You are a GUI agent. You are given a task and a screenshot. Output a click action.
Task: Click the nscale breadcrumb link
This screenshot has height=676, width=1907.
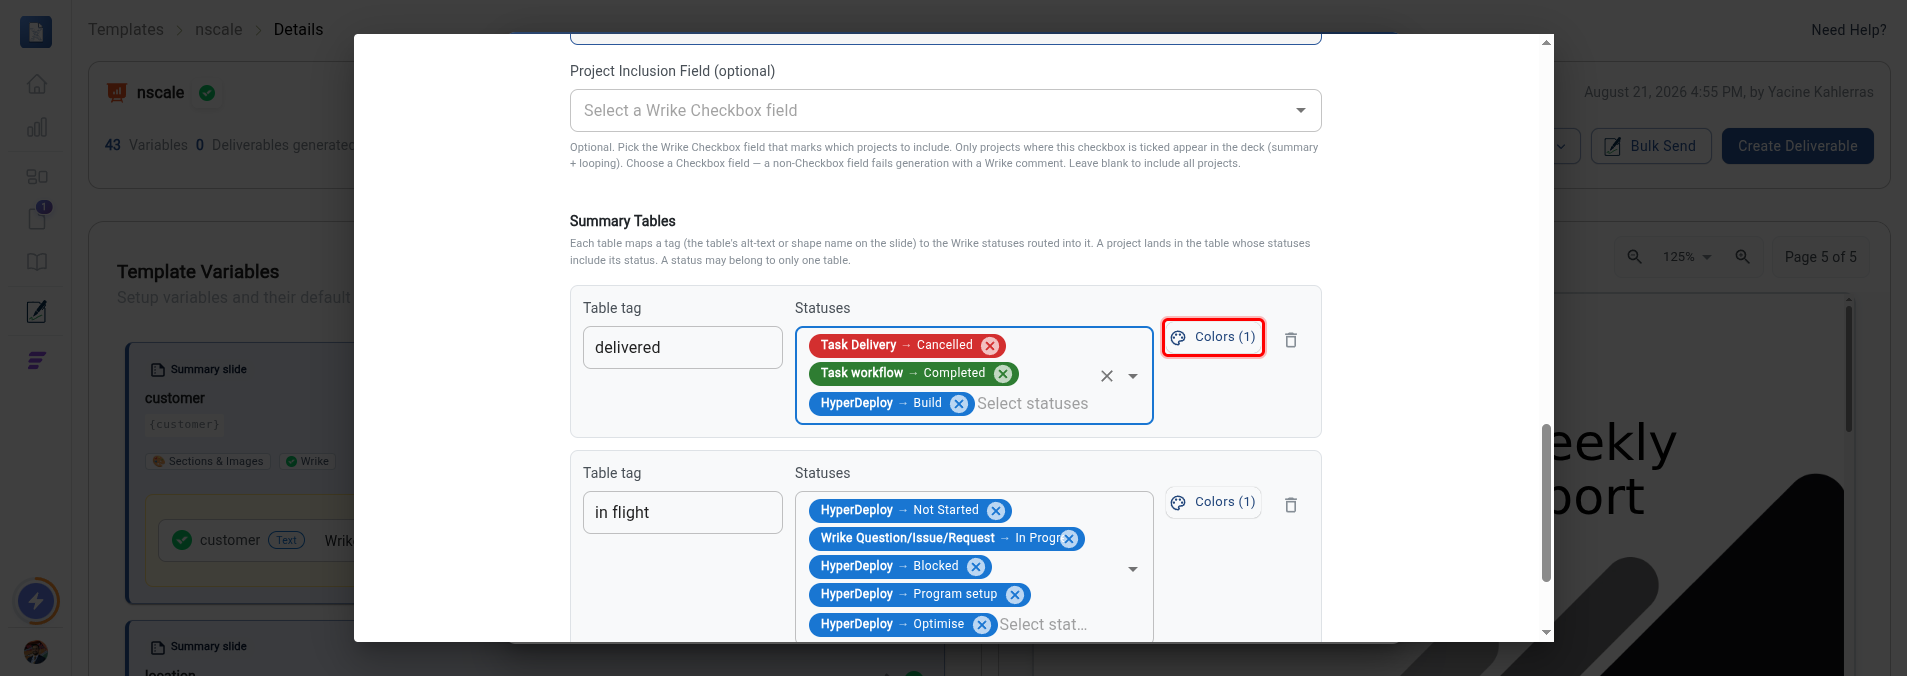click(219, 29)
